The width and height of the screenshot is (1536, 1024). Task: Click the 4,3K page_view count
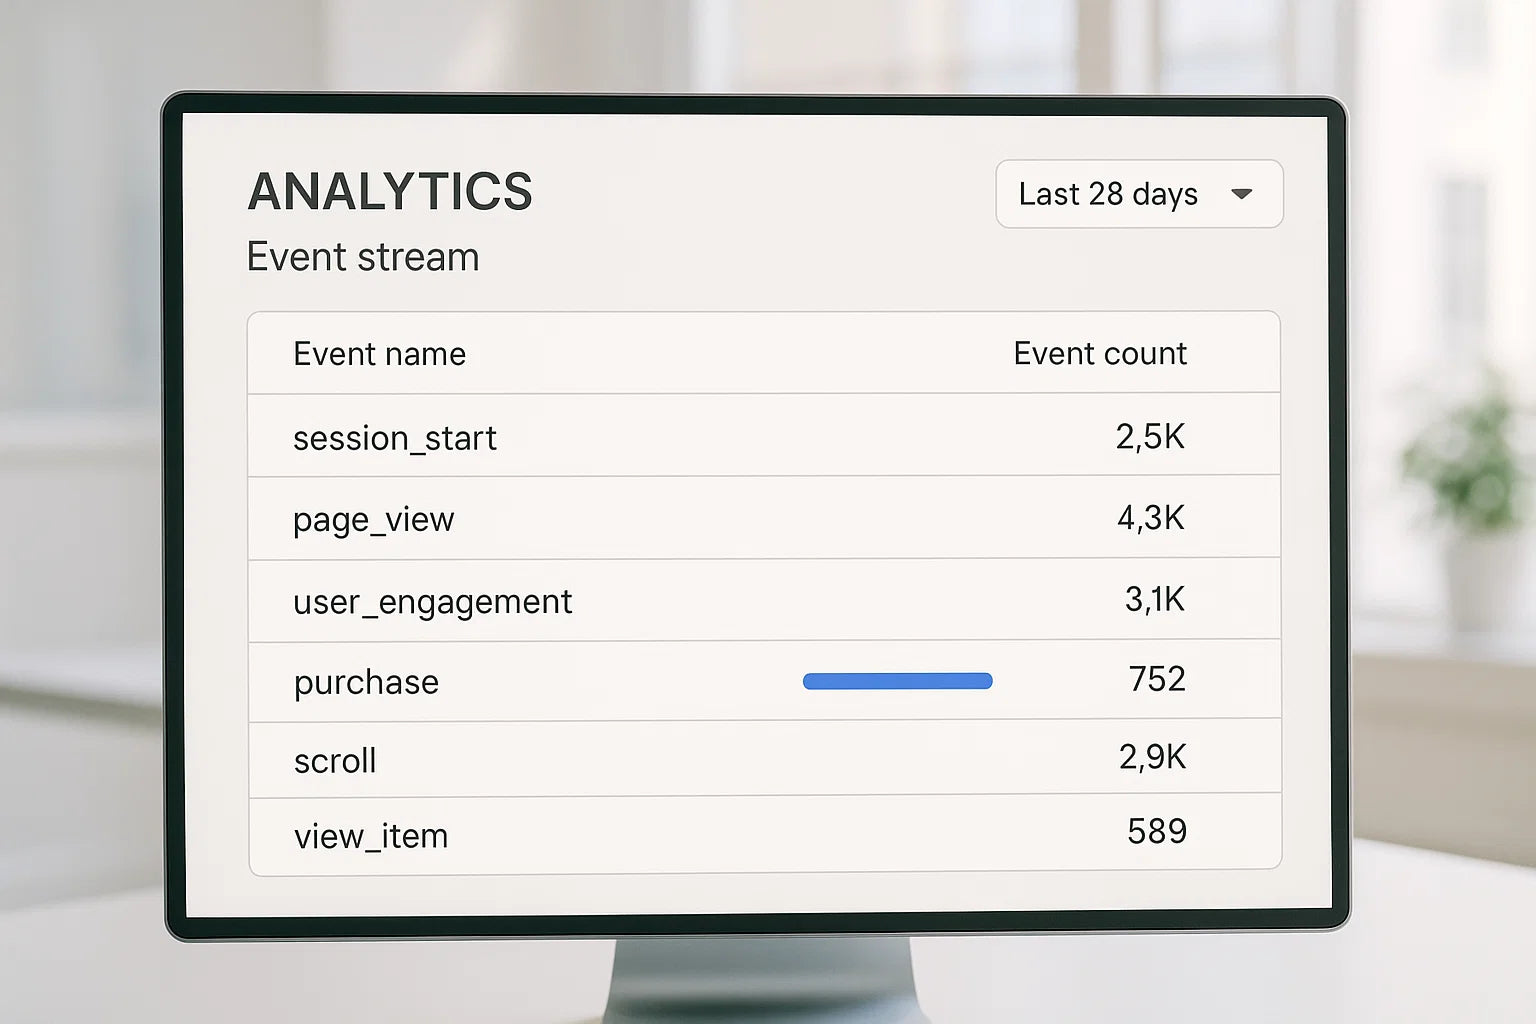[1150, 518]
